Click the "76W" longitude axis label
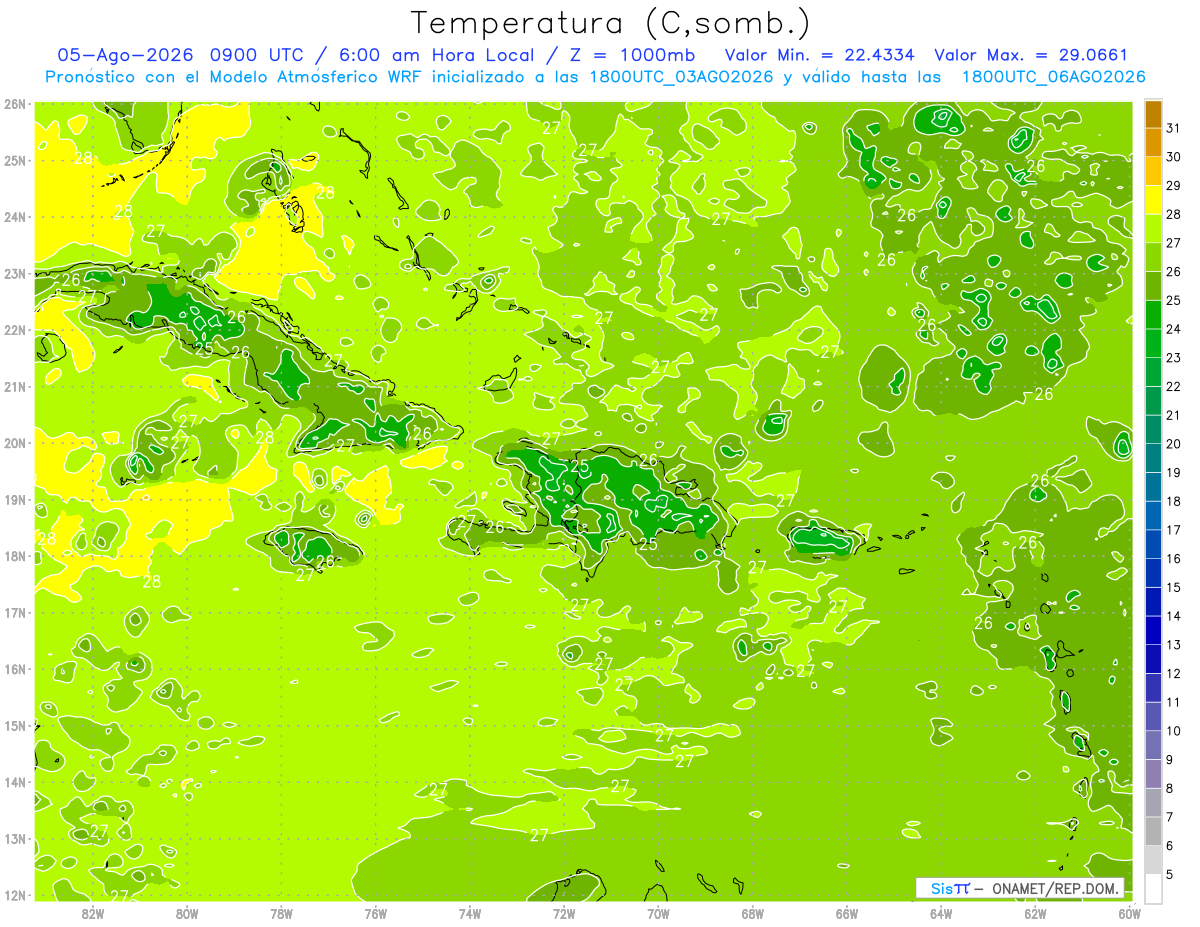This screenshot has width=1200, height=927. (376, 913)
